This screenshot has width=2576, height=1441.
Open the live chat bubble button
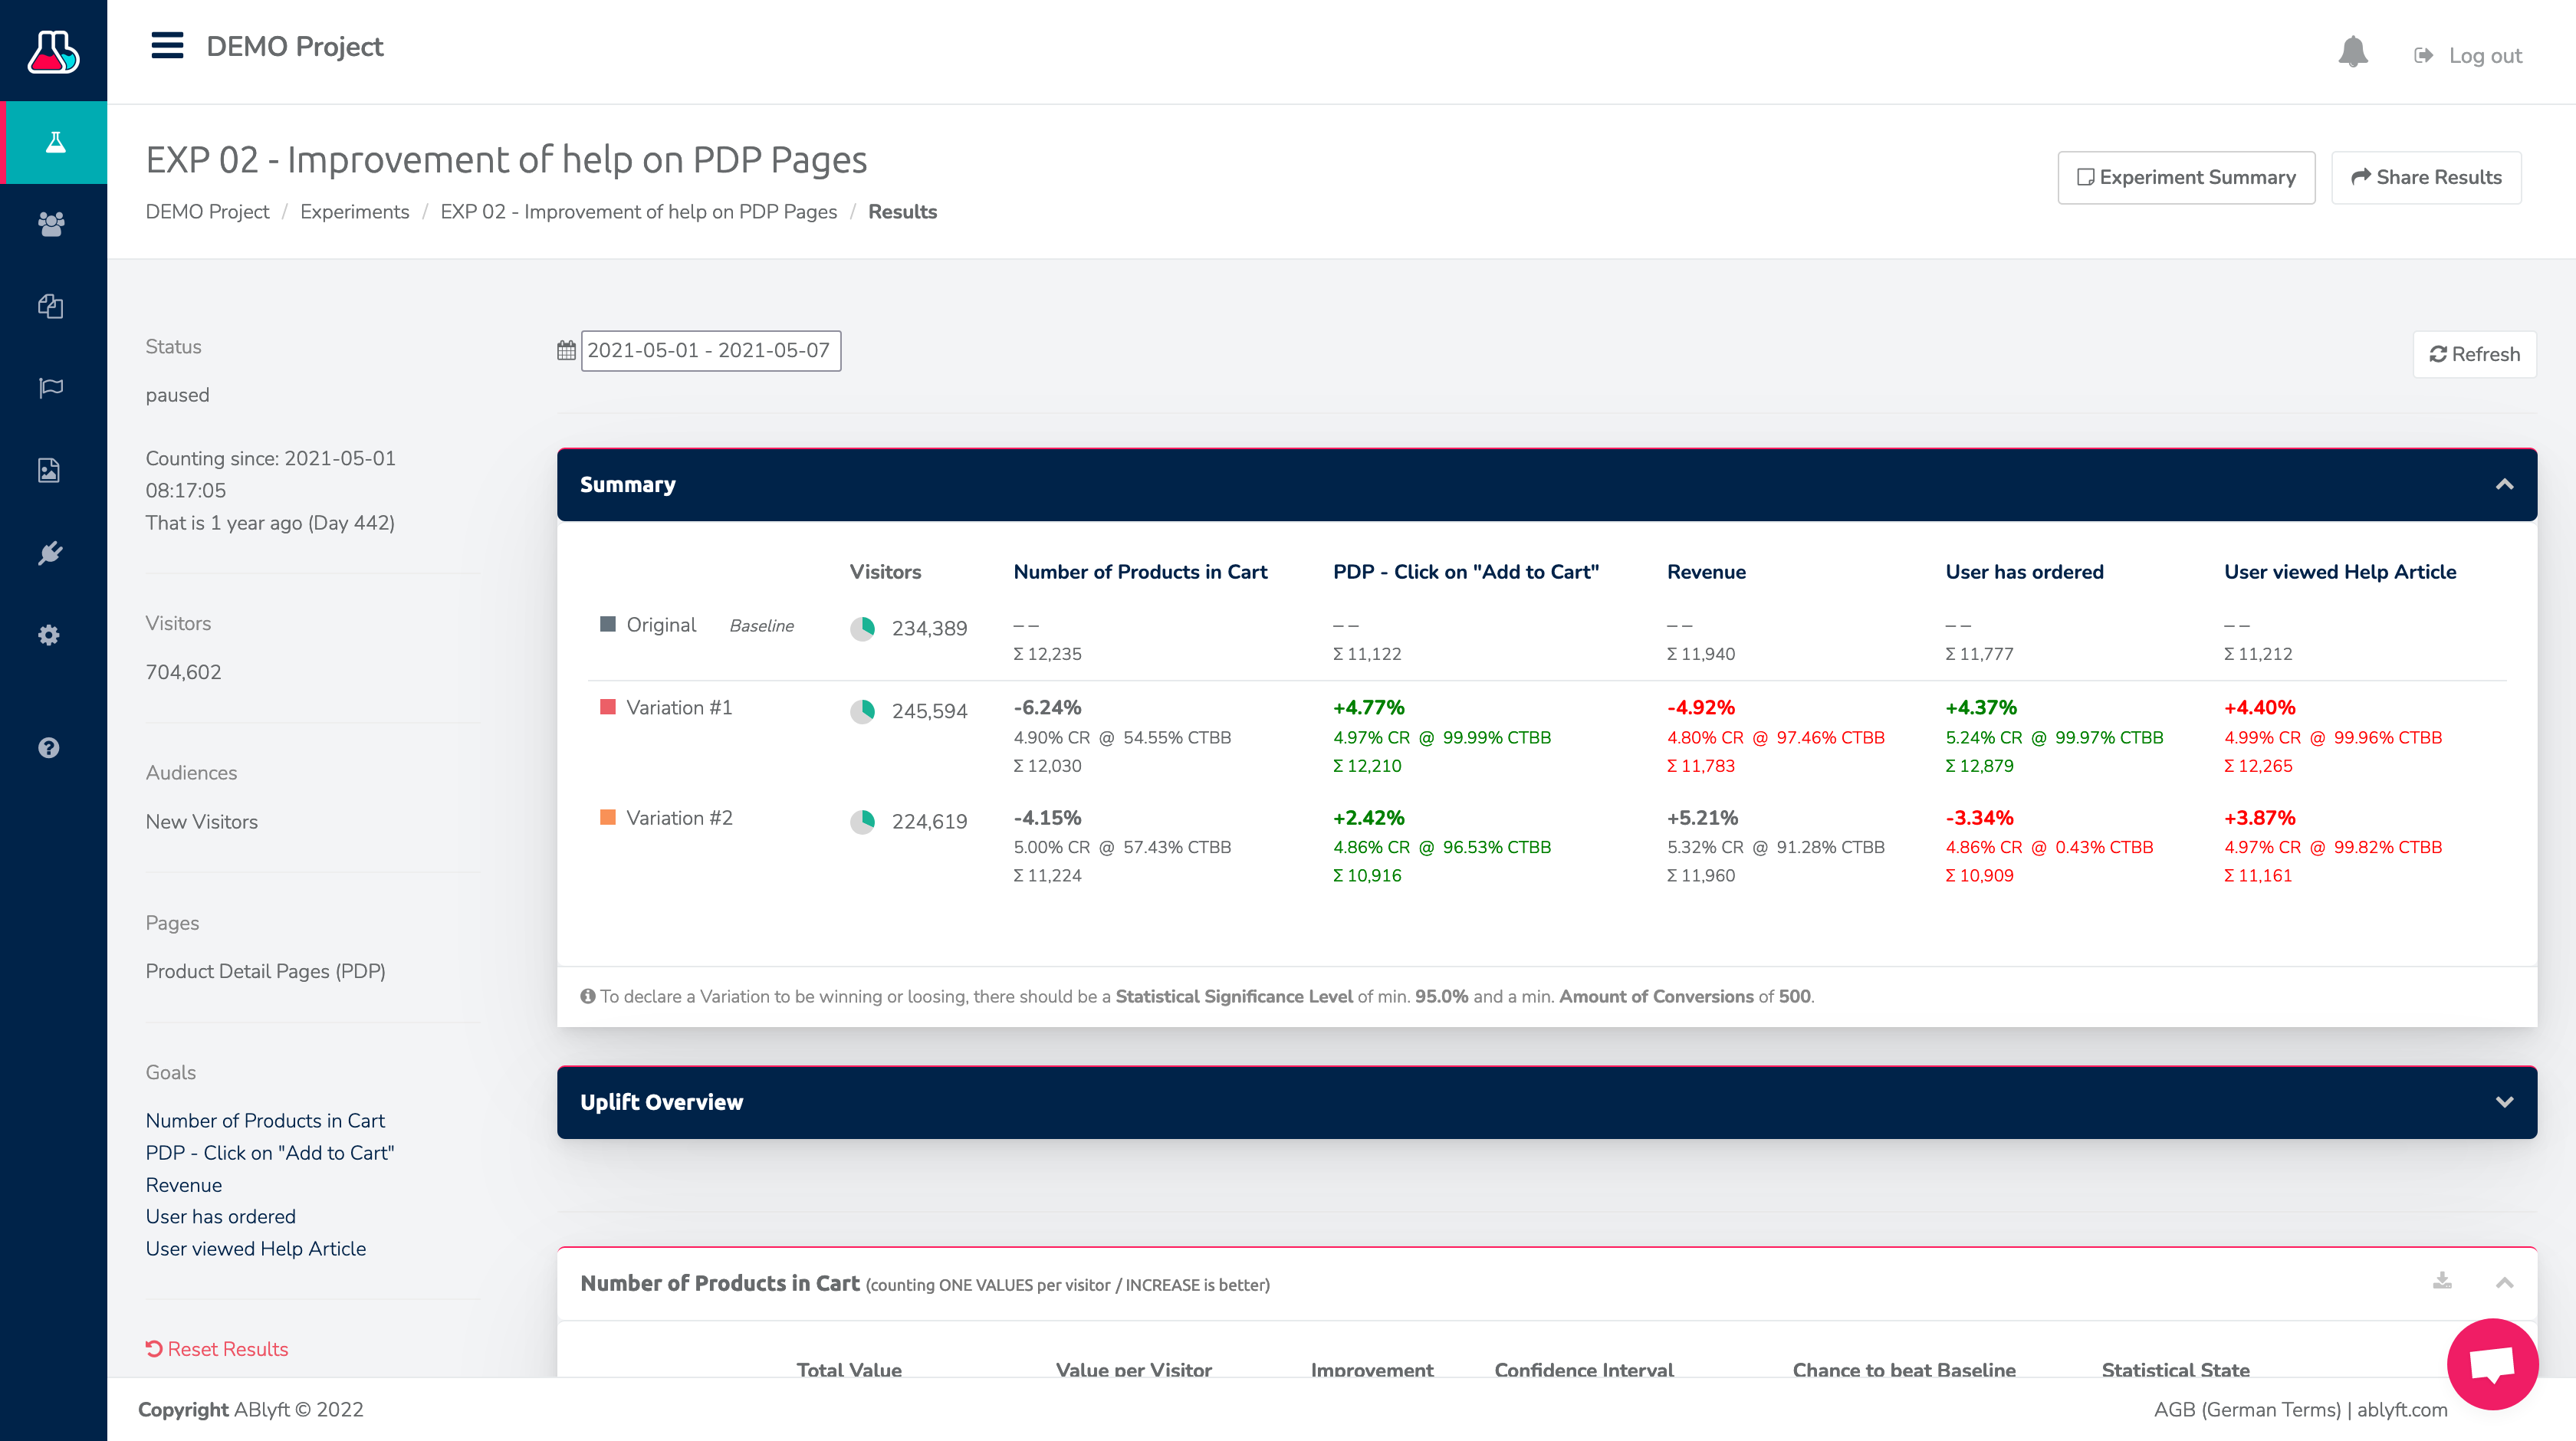click(2491, 1363)
